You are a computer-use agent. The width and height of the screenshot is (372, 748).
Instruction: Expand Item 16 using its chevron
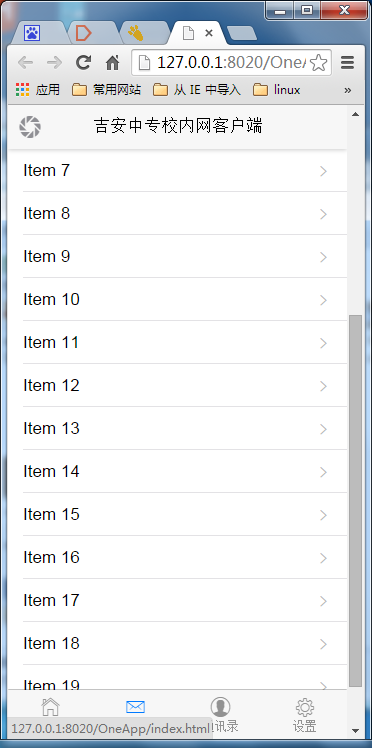324,558
